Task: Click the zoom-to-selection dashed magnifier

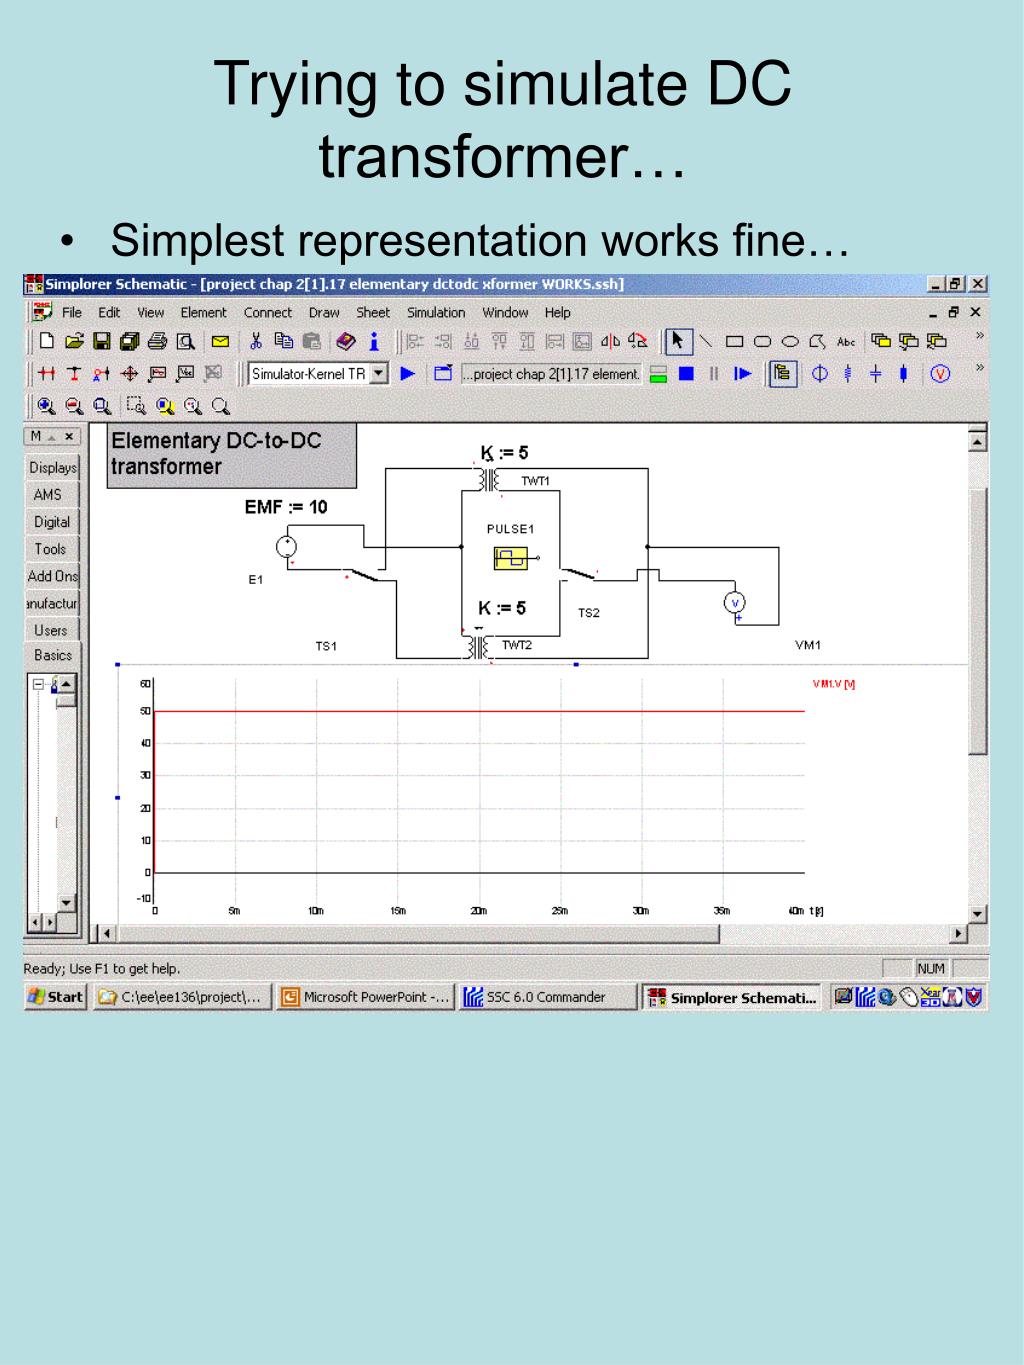Action: tap(137, 406)
